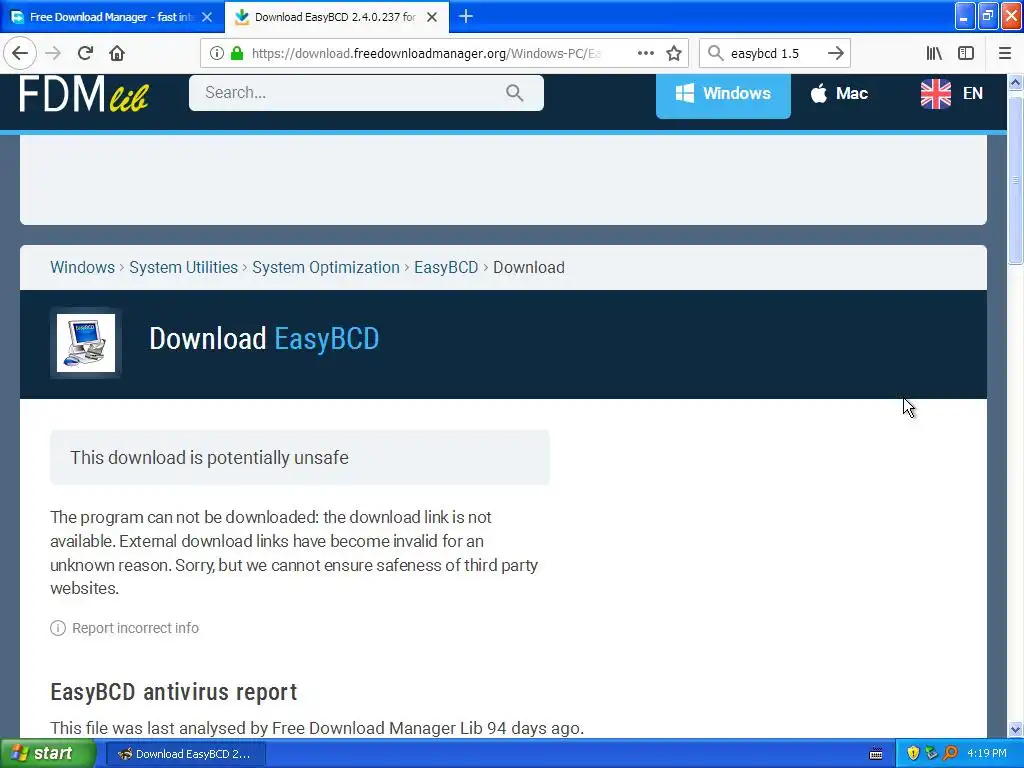
Task: Select the Download EasyBCD 2.4.0.237 tab
Action: pos(336,17)
